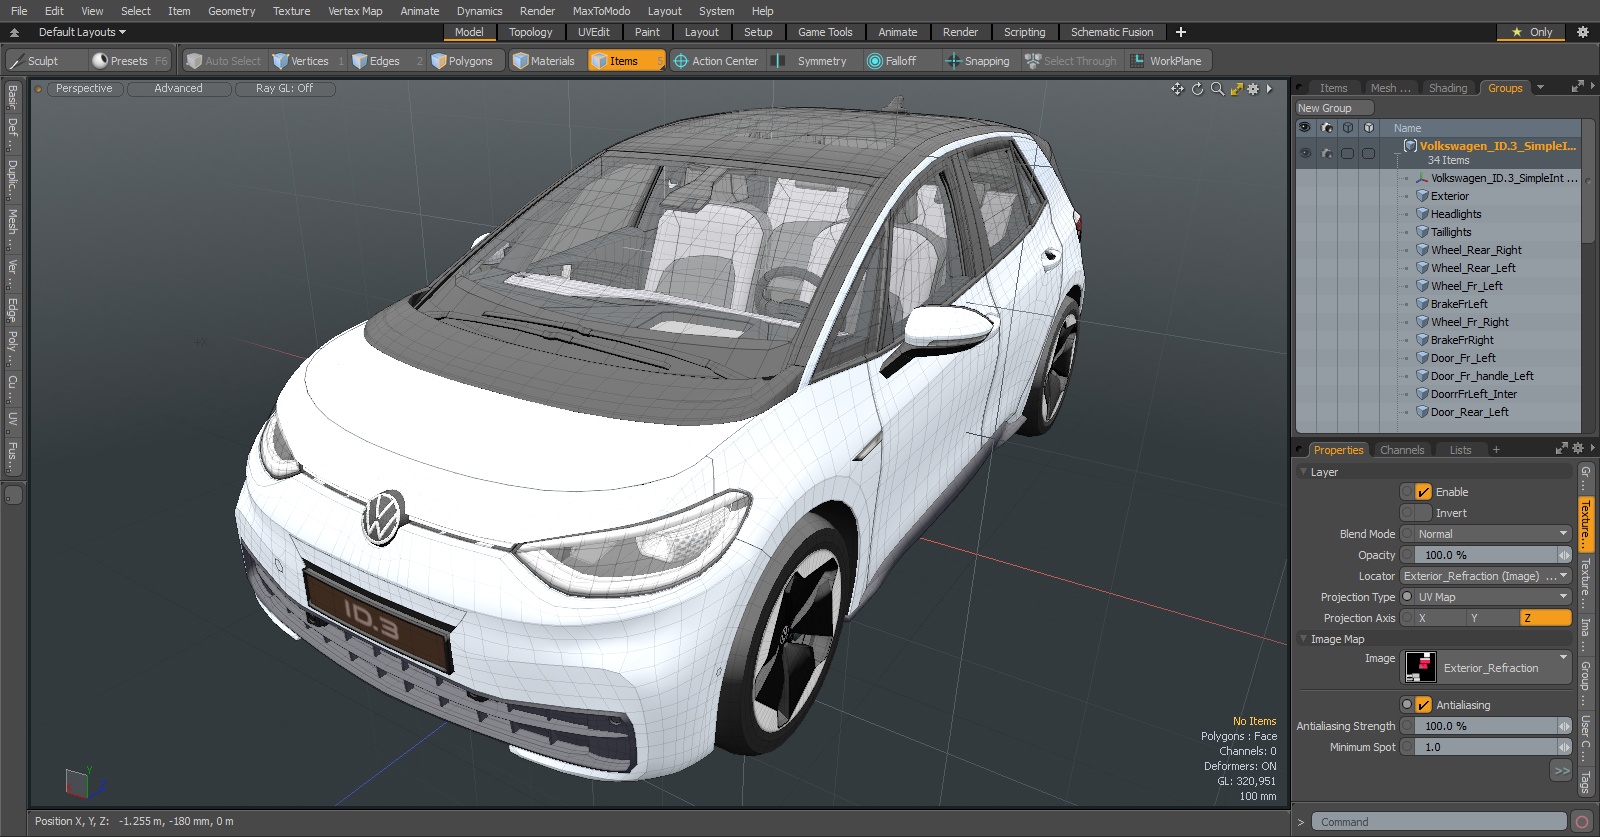
Task: Switch to the Shading tab
Action: (x=1447, y=88)
